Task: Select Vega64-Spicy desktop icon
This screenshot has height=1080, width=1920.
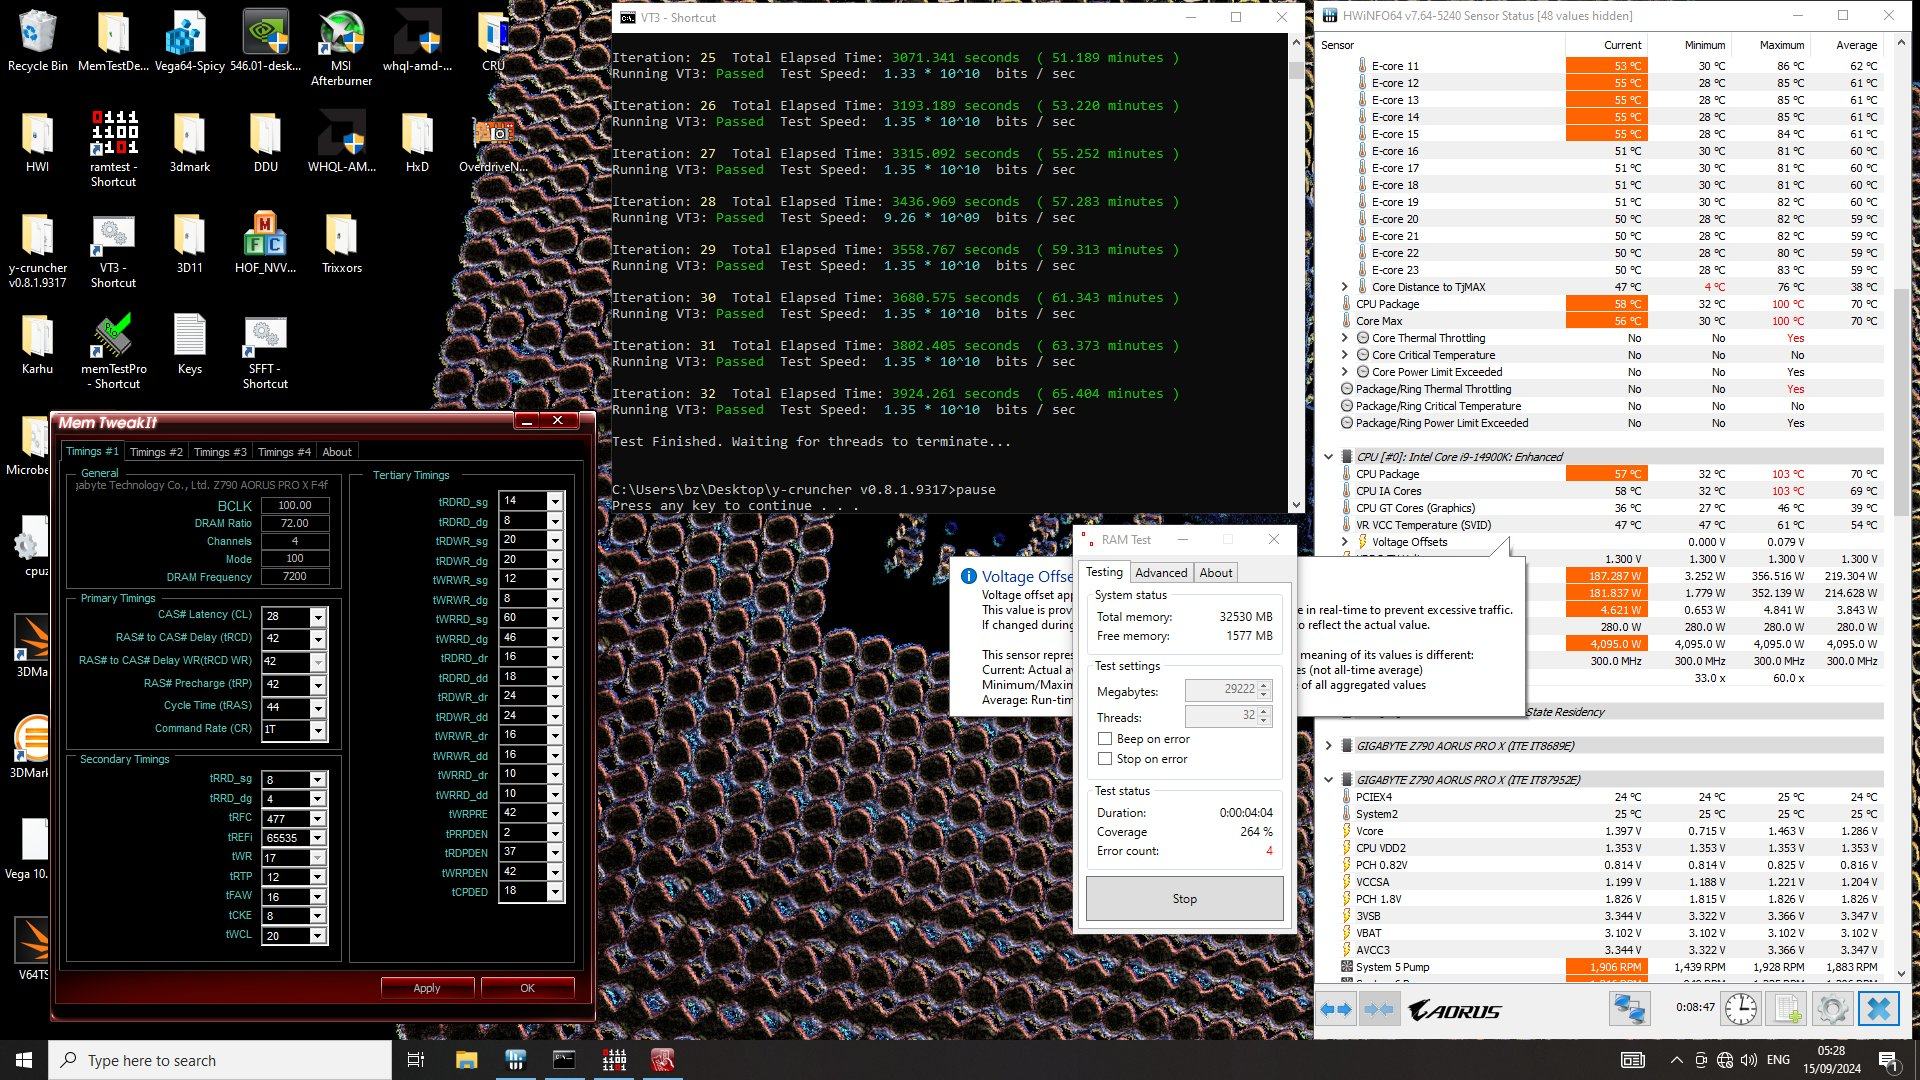Action: click(x=189, y=42)
